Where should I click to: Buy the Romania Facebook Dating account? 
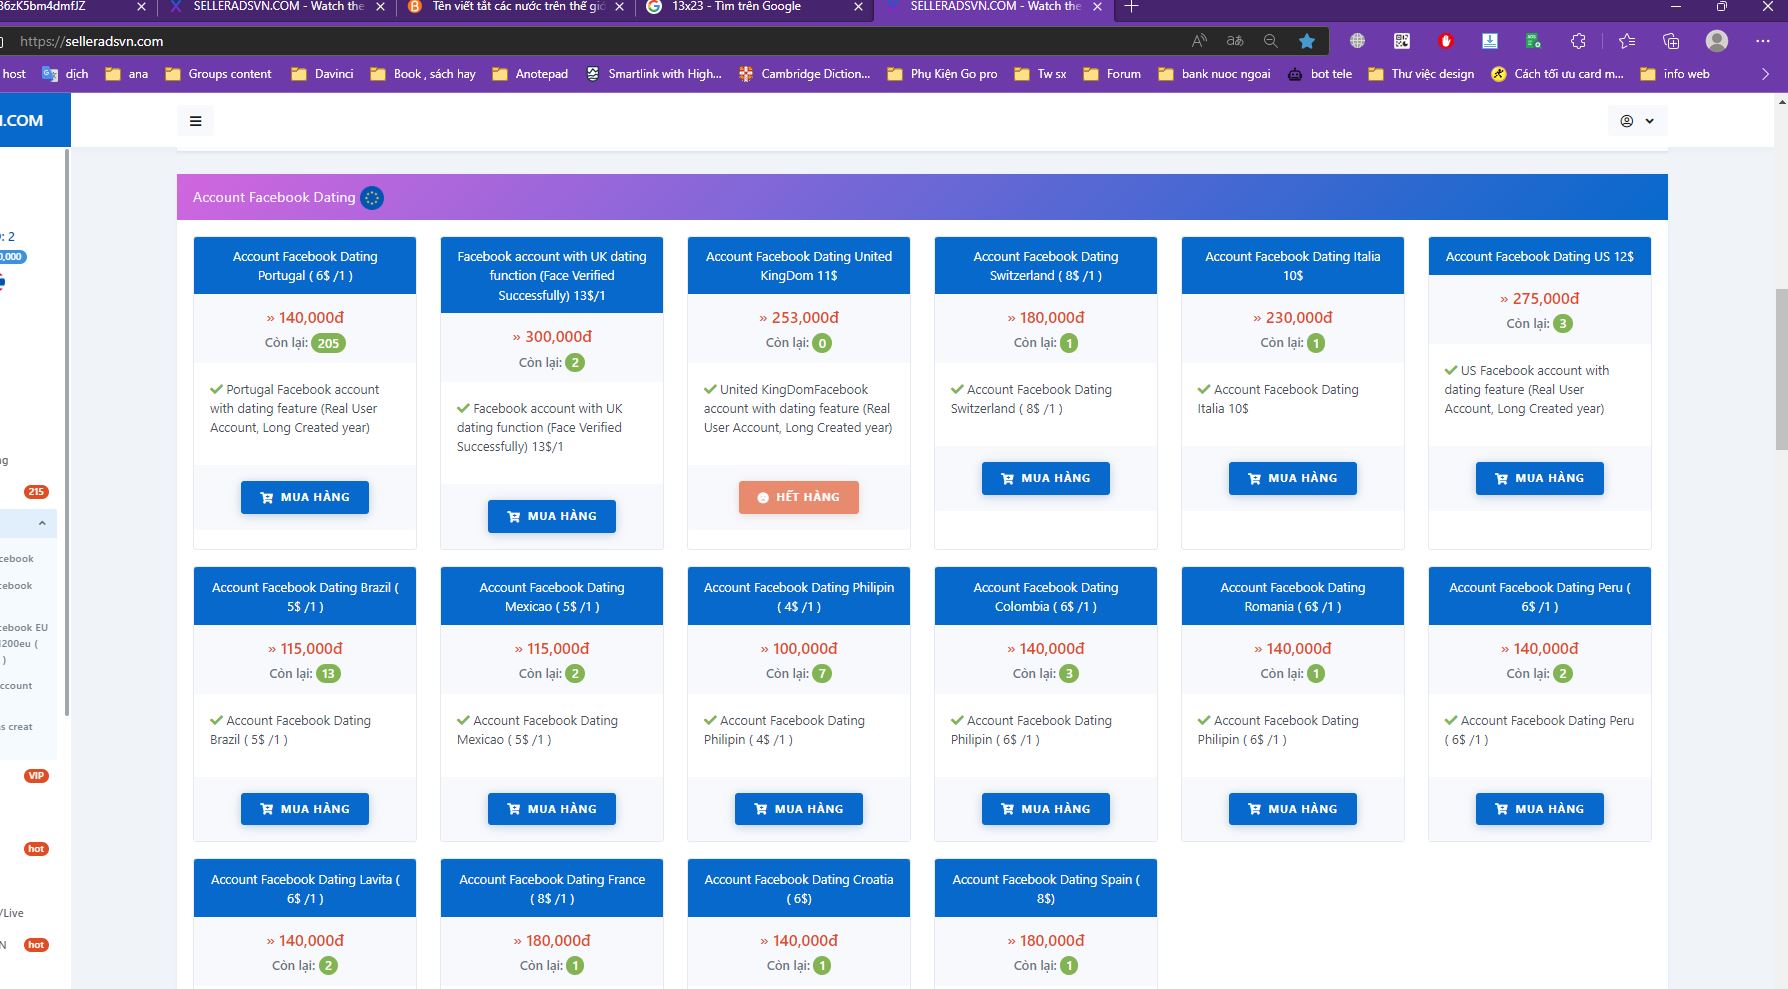click(x=1293, y=809)
